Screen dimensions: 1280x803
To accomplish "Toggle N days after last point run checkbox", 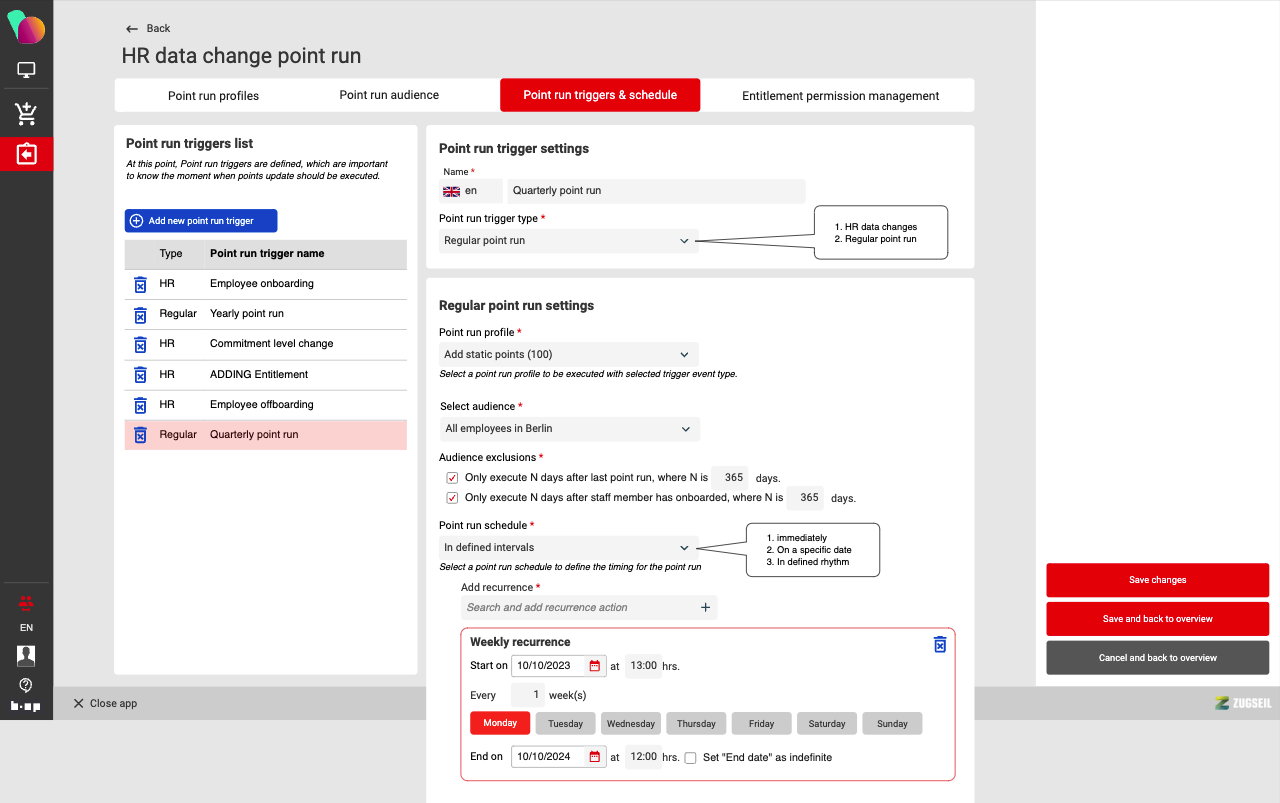I will (452, 478).
